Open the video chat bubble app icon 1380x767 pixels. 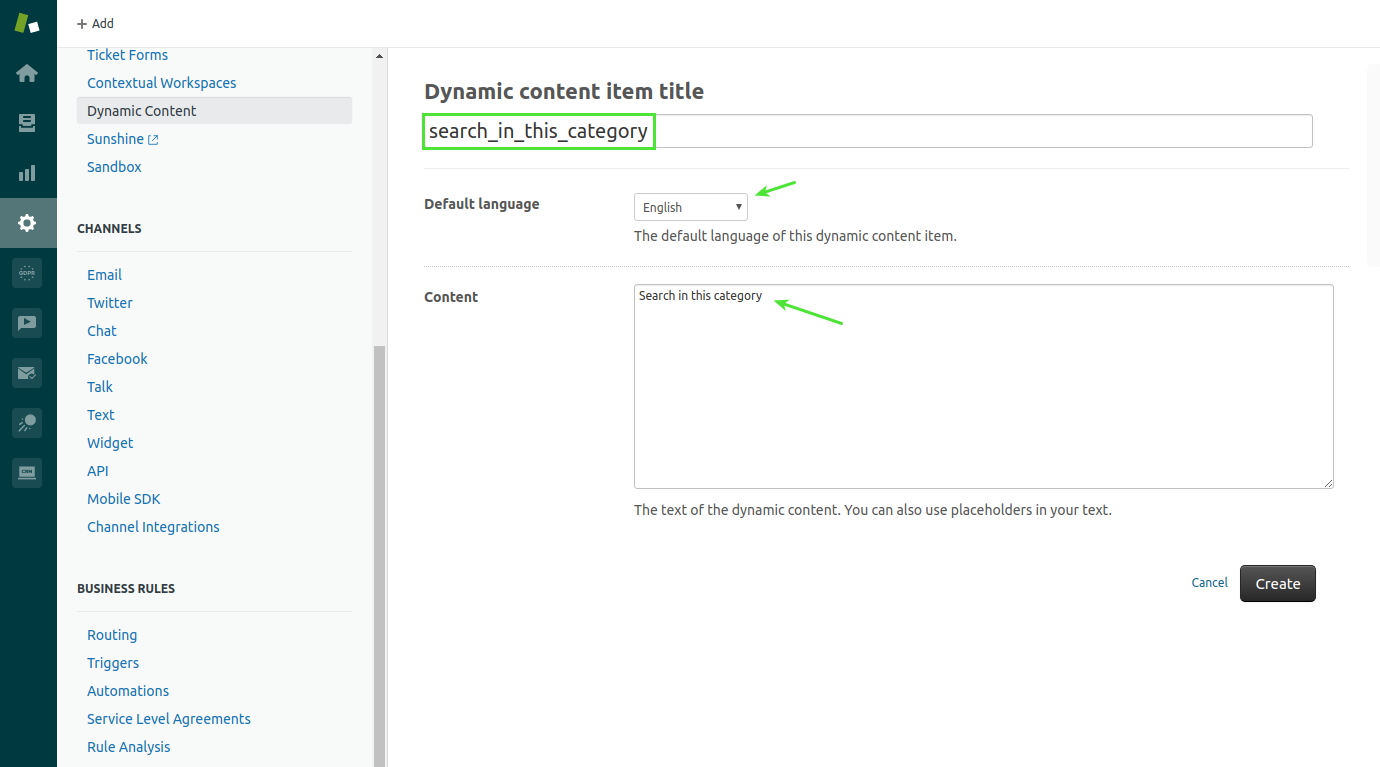click(x=27, y=323)
